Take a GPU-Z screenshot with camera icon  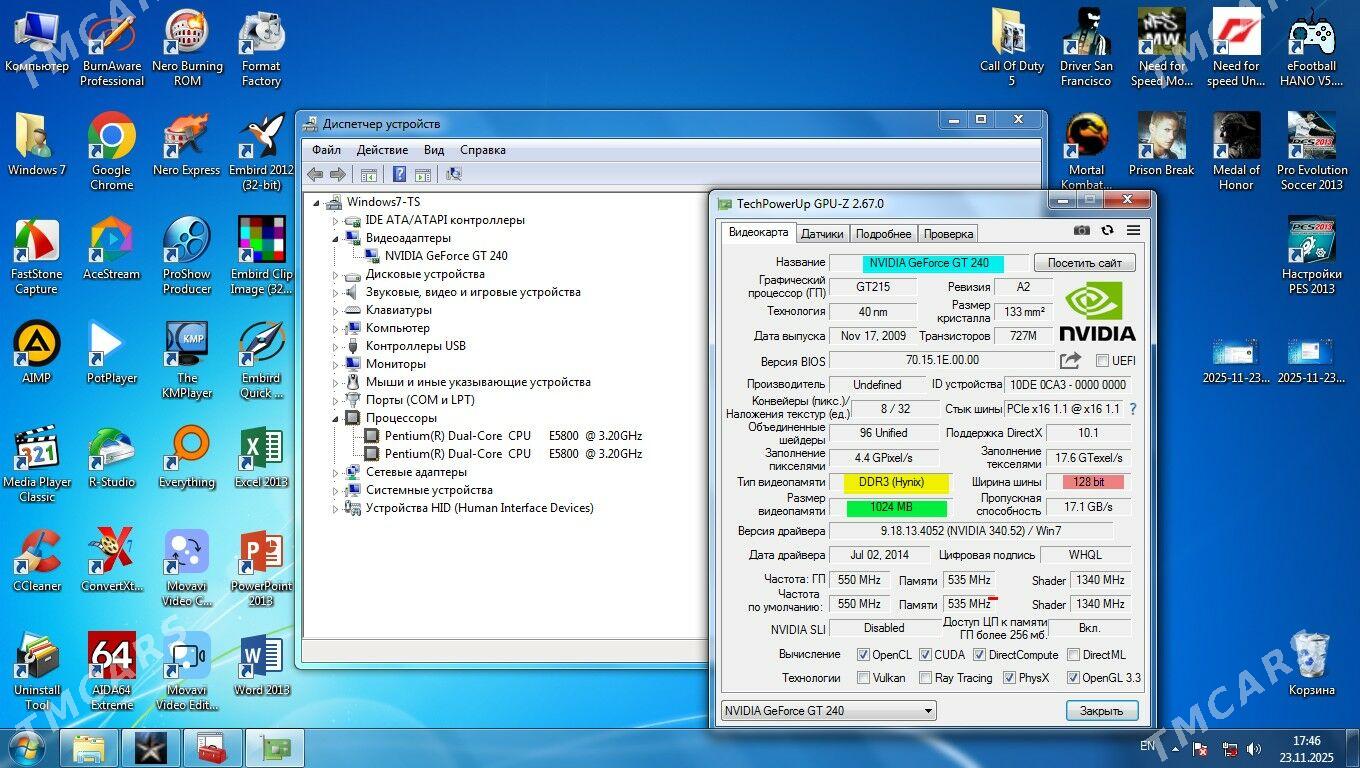[x=1082, y=231]
